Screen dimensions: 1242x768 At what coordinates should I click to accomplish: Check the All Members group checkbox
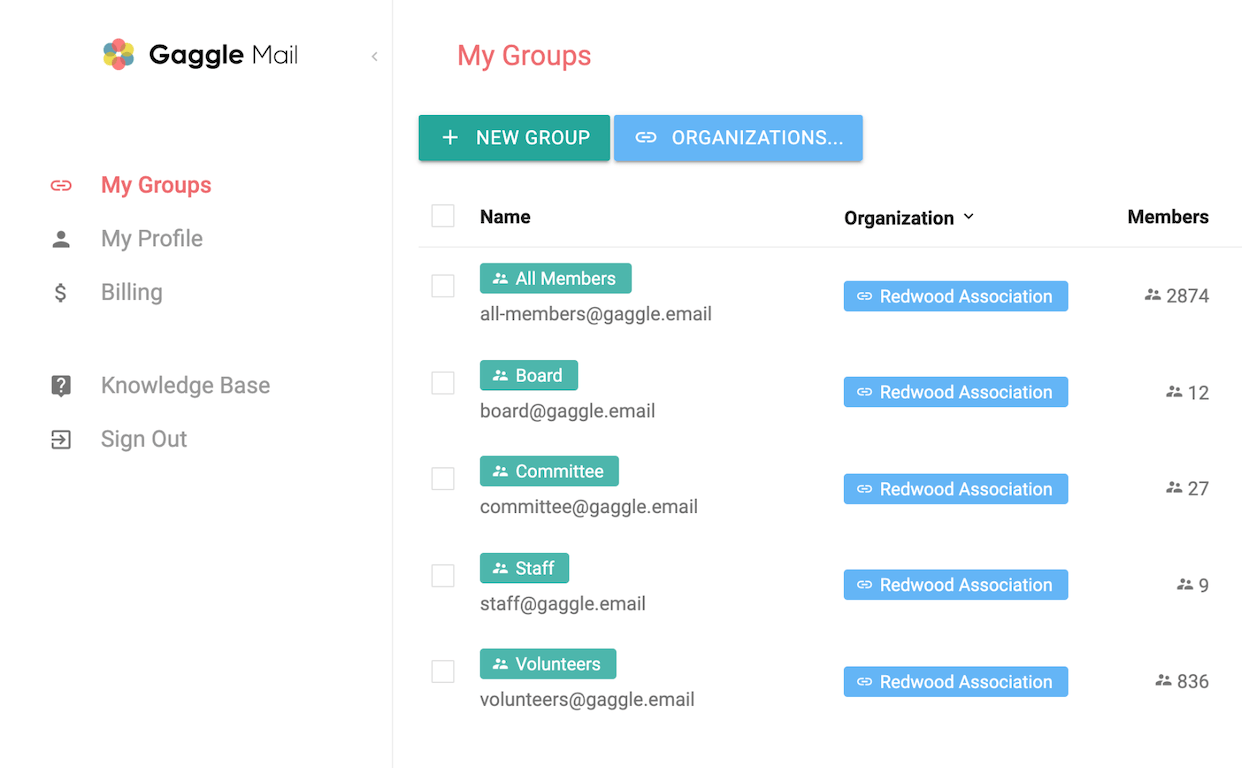click(443, 286)
